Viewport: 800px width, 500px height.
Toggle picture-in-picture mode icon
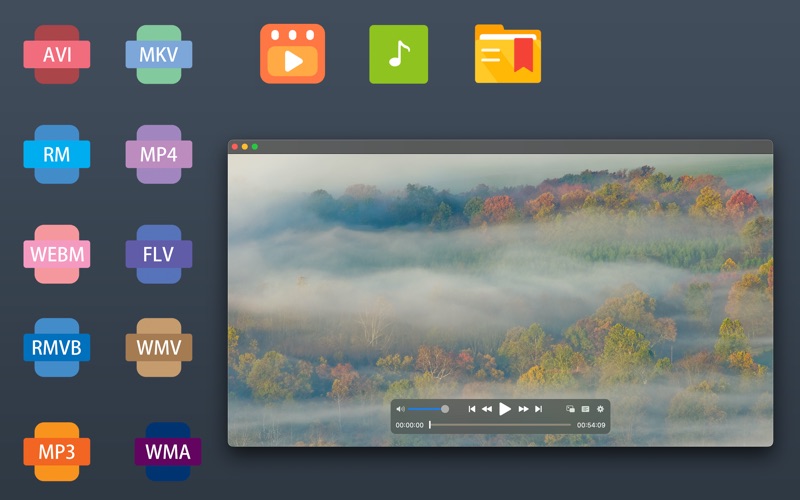pyautogui.click(x=570, y=409)
